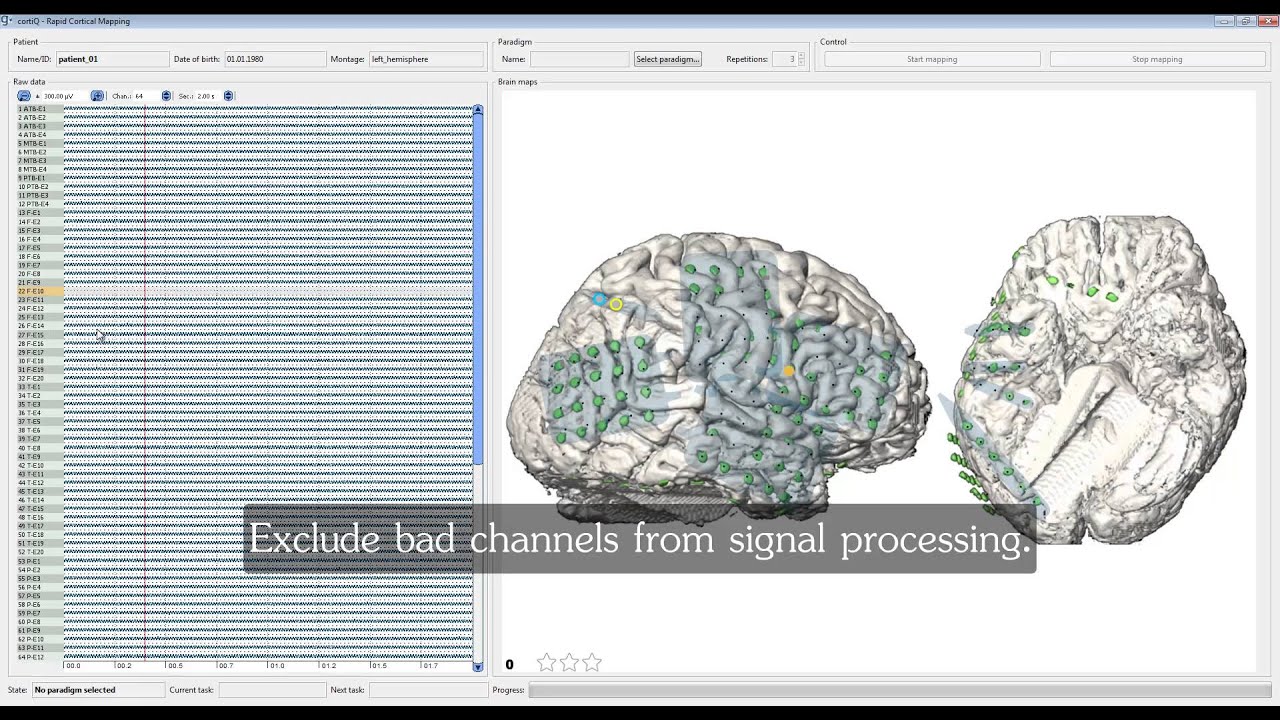
Task: Select channel label 11 PTB-E3
Action: (40, 196)
